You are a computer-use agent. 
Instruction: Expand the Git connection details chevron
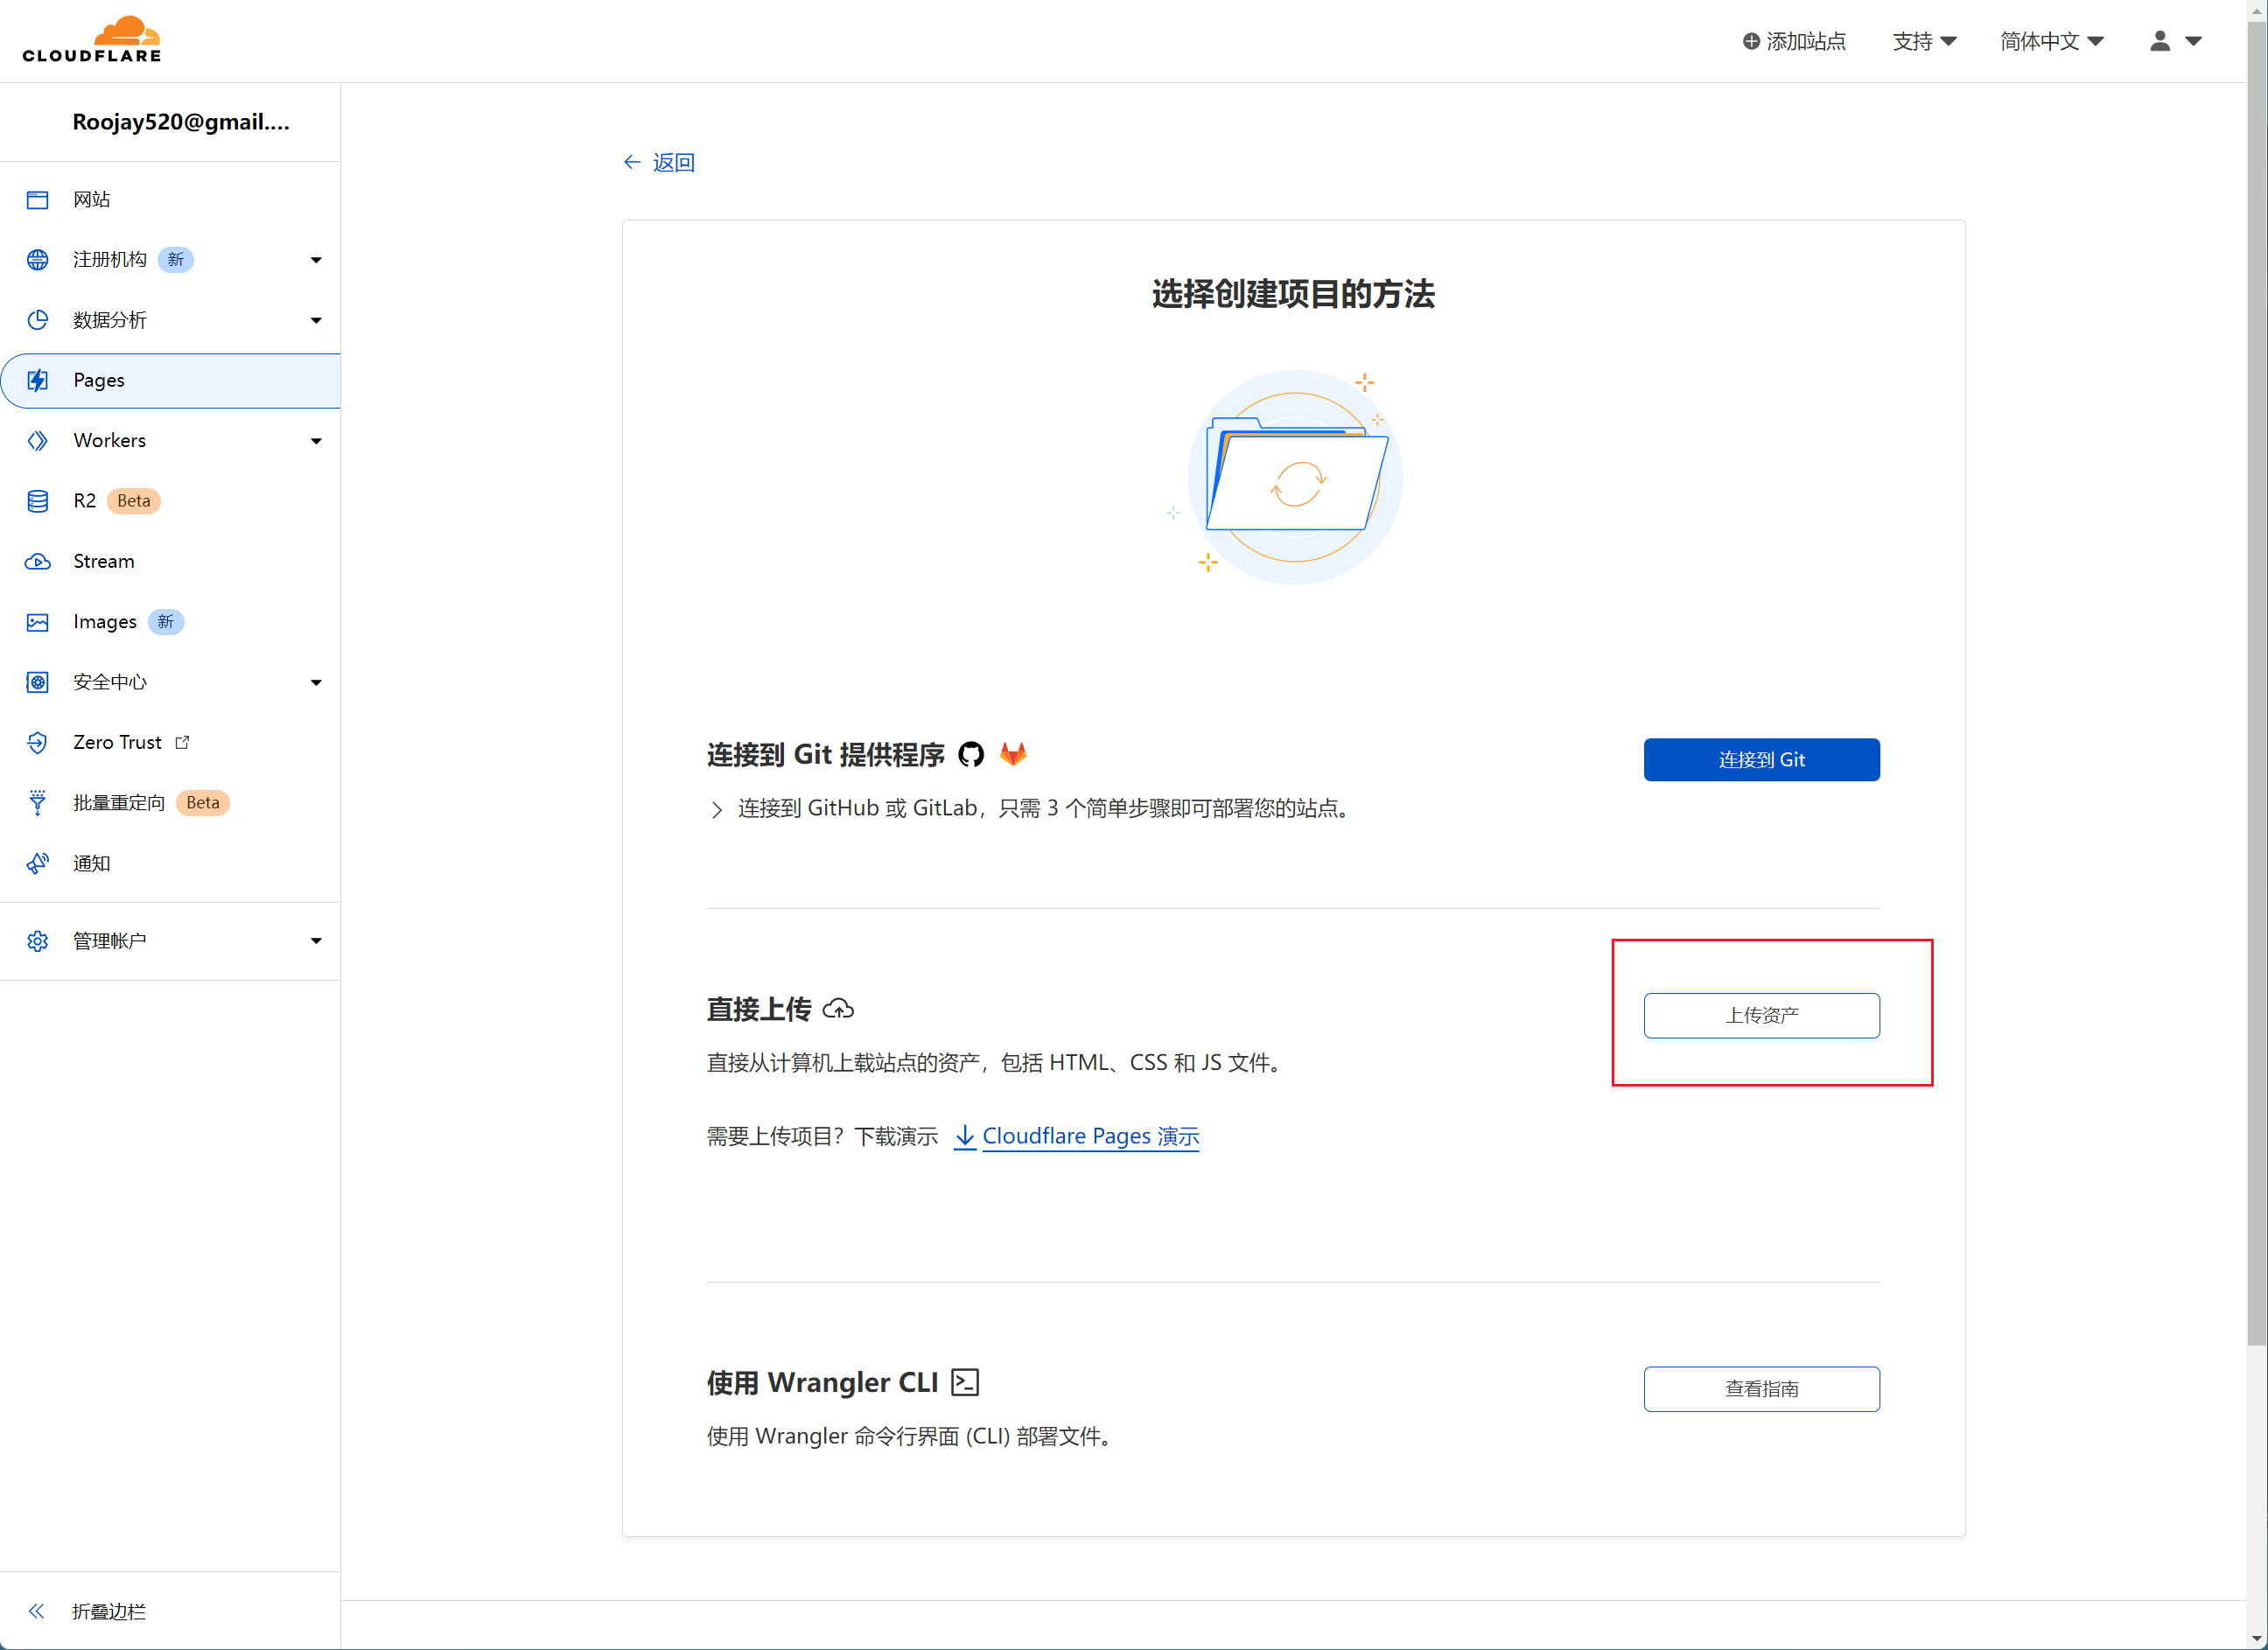[x=716, y=809]
